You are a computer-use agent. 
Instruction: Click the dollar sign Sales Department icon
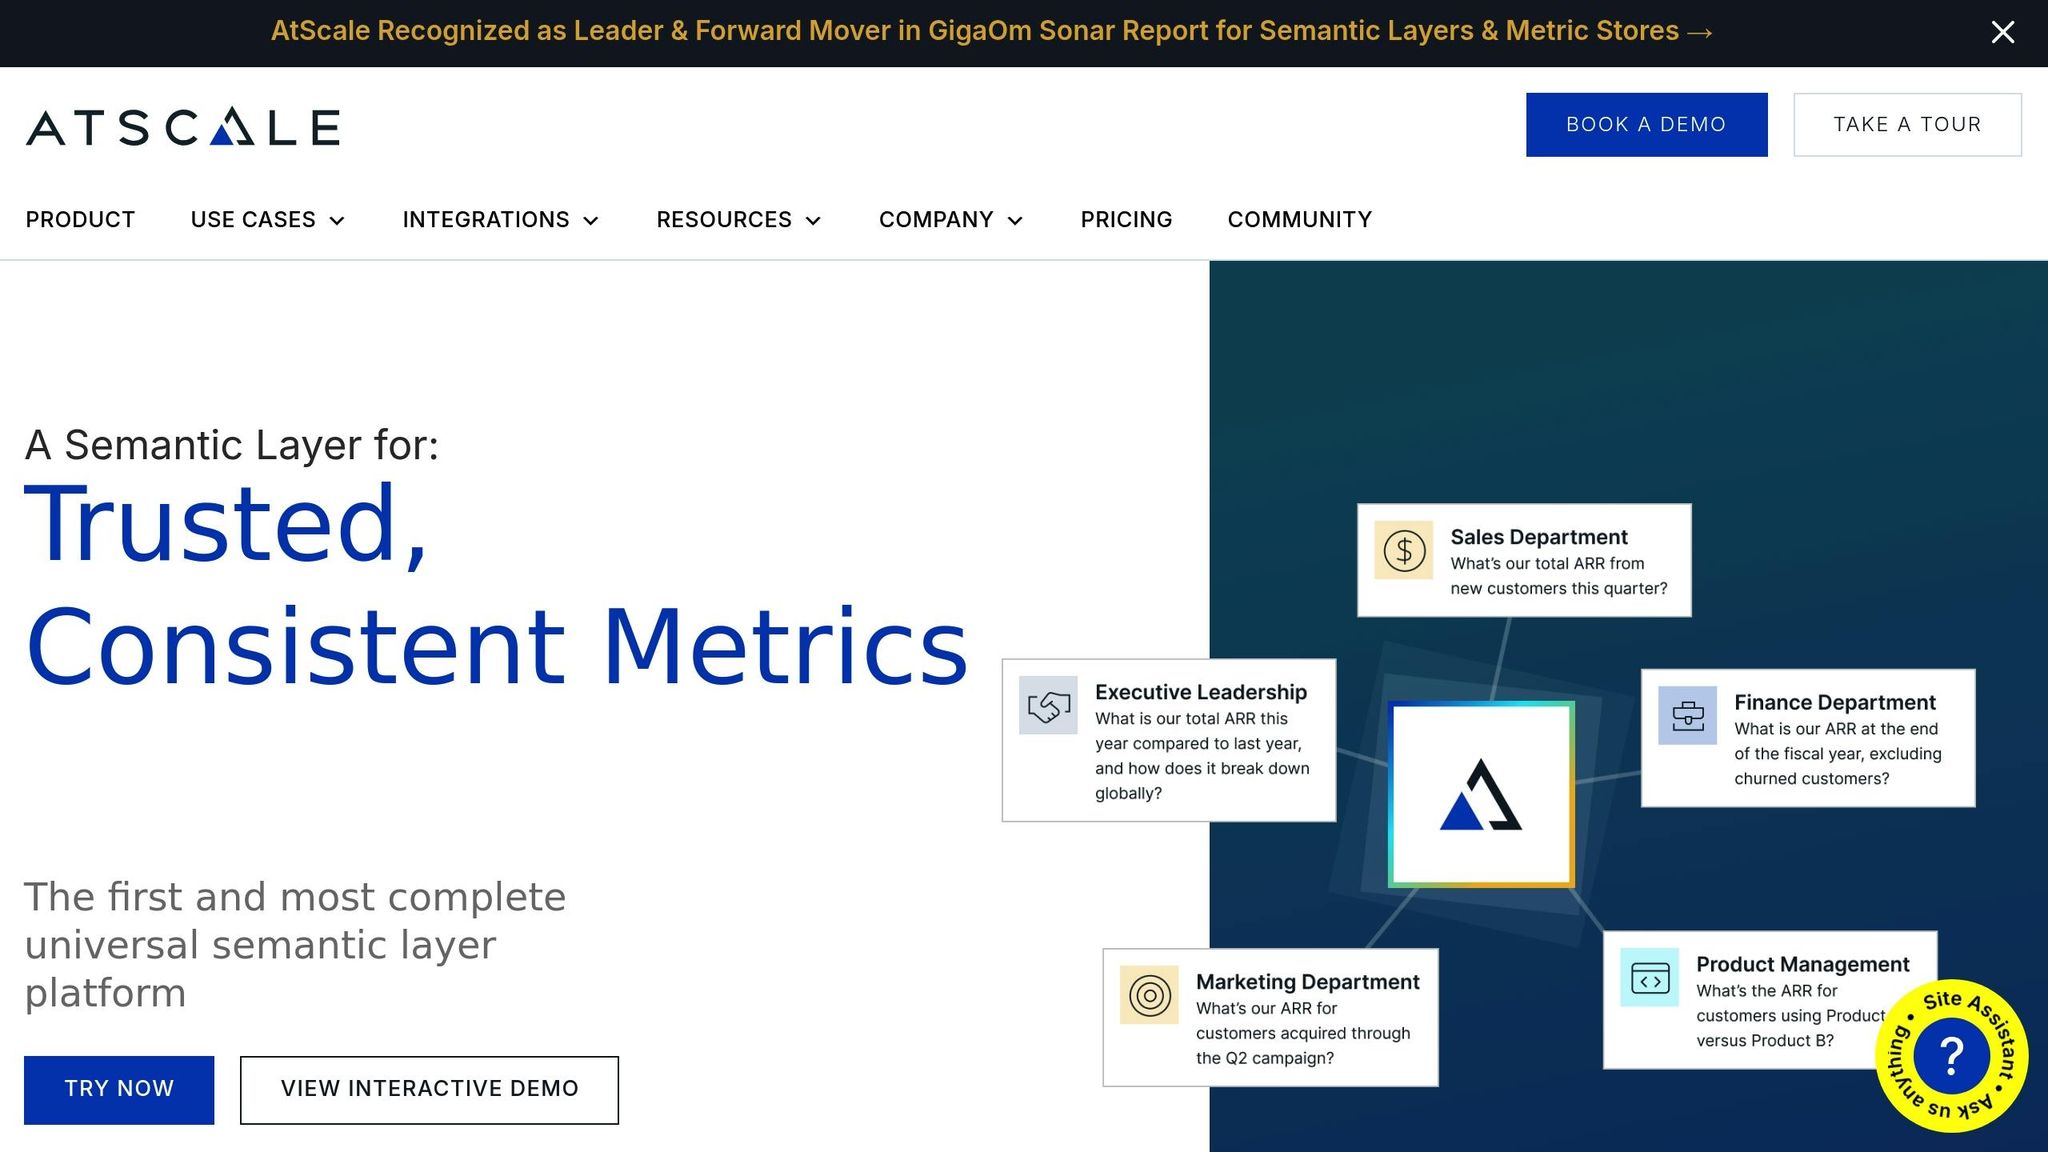(x=1404, y=550)
